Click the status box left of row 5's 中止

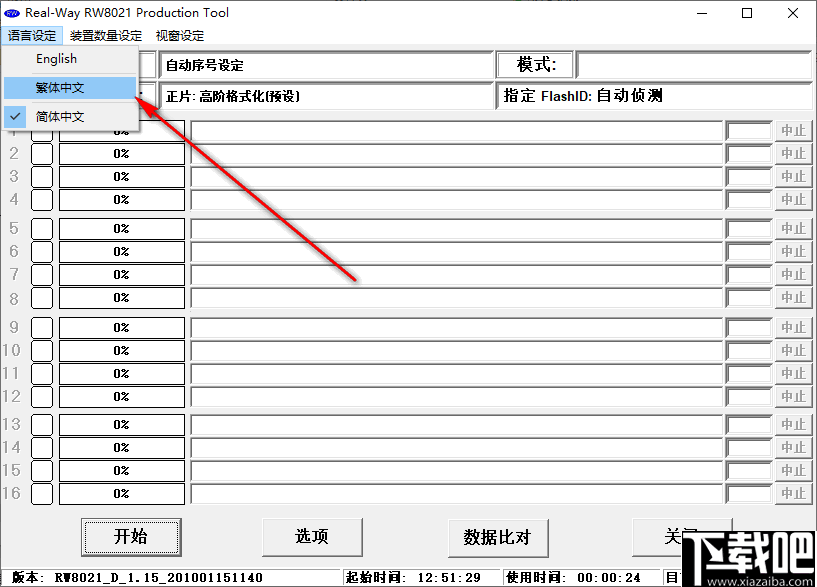(x=748, y=228)
